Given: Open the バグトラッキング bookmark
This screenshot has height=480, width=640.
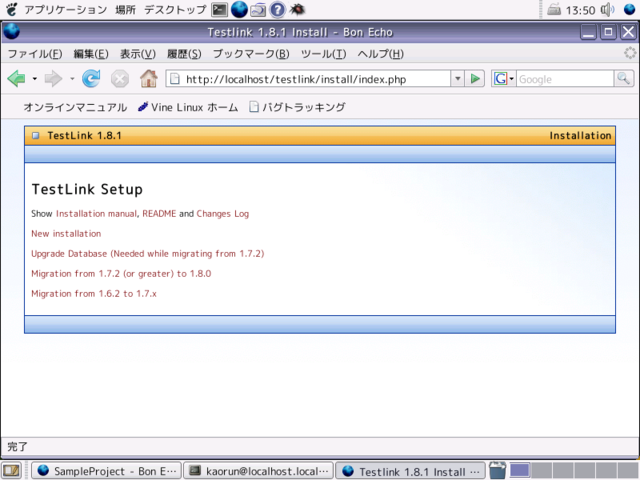Looking at the screenshot, I should 297,107.
